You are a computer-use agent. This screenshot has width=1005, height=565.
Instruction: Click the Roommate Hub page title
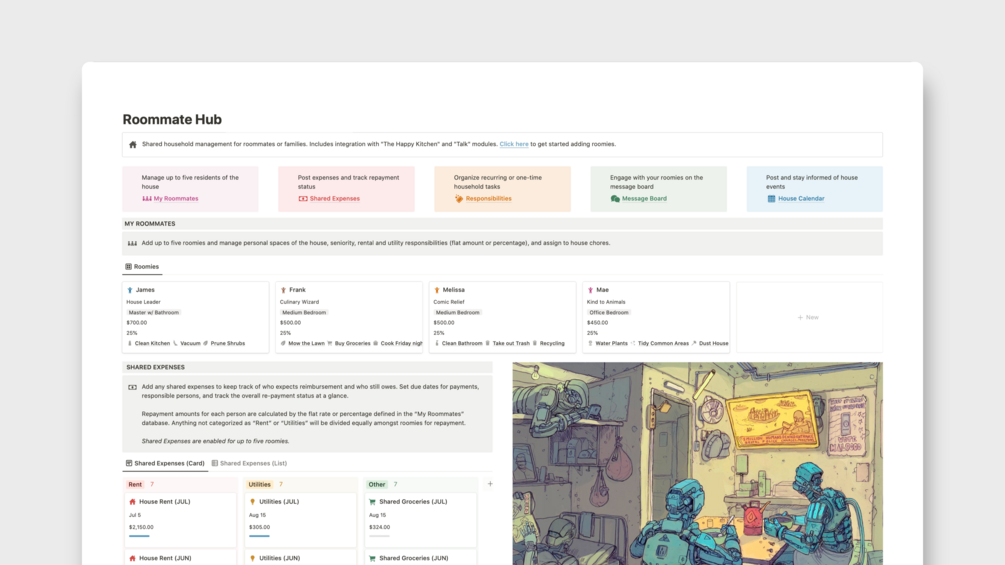click(172, 120)
